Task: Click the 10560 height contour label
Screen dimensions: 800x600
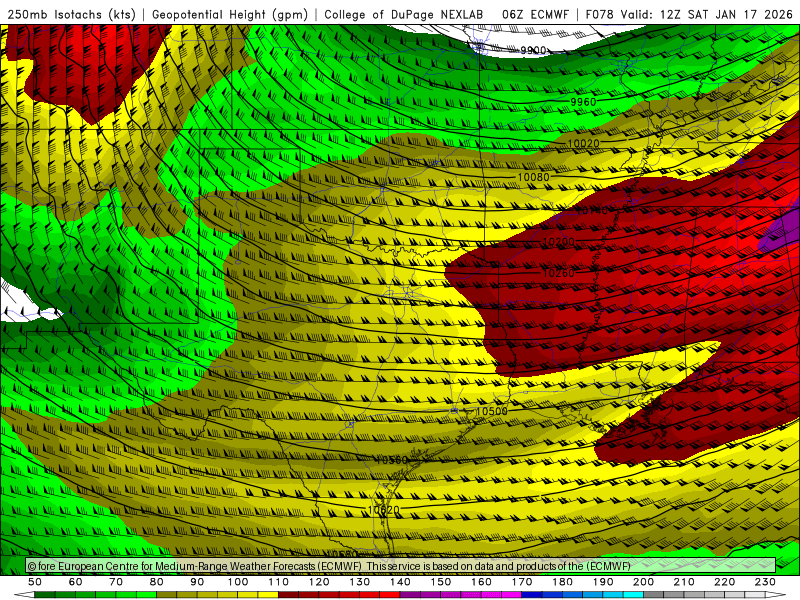Action: 391,460
